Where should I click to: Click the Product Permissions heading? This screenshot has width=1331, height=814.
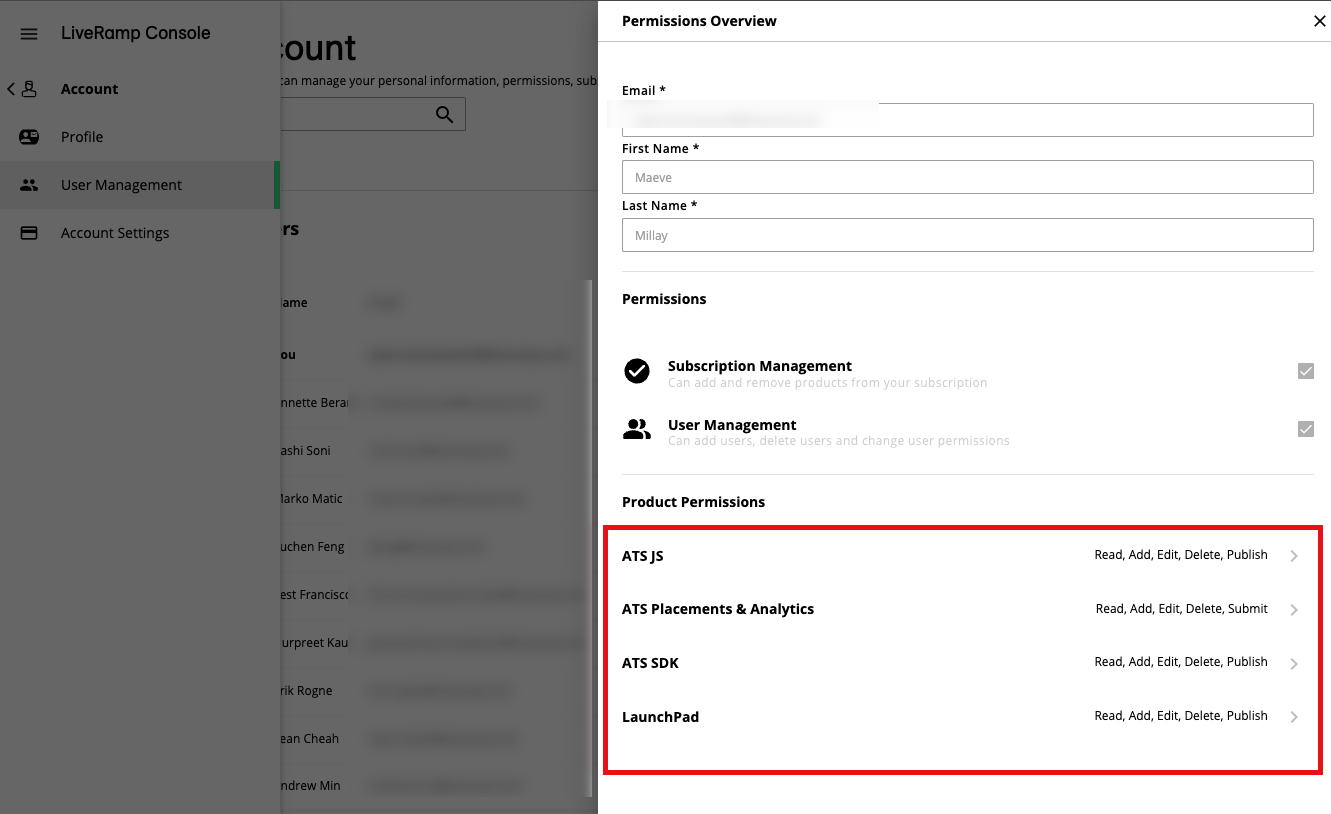(693, 502)
